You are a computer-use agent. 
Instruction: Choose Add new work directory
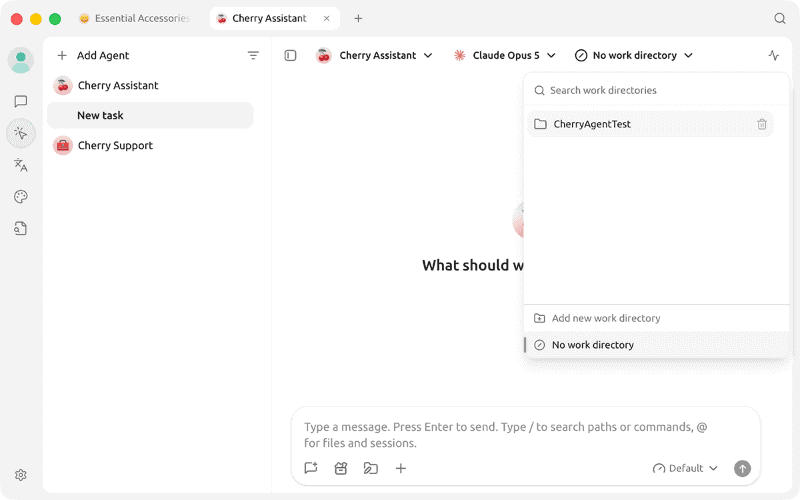coord(657,318)
